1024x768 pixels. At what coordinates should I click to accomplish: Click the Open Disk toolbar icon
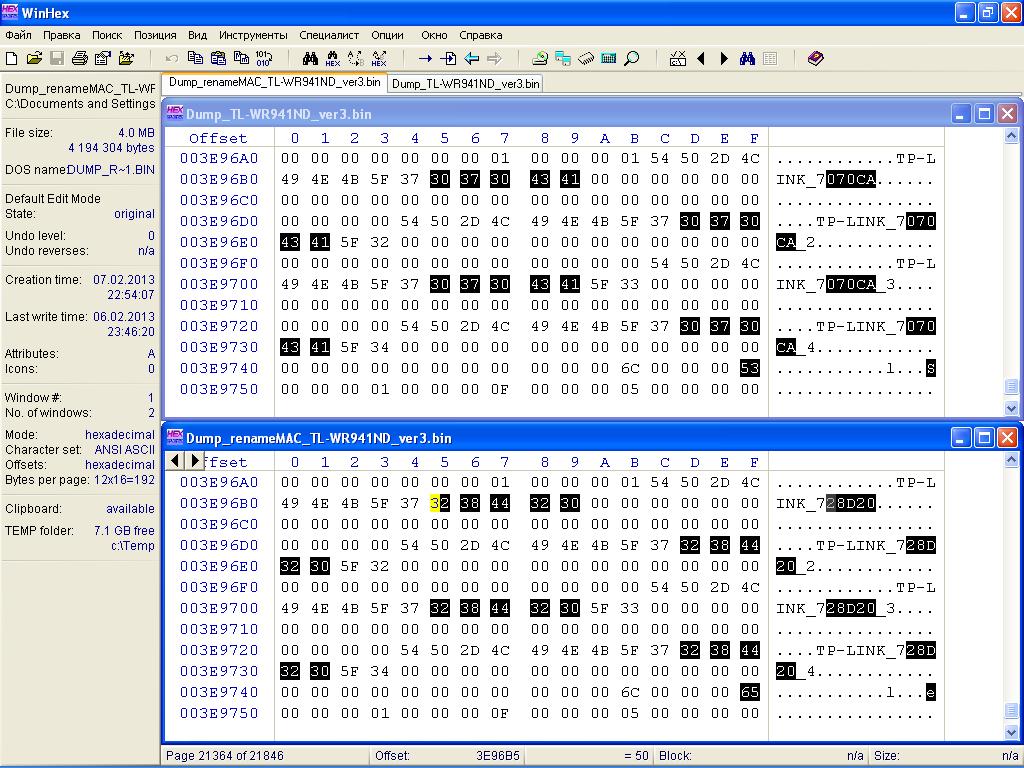click(540, 59)
